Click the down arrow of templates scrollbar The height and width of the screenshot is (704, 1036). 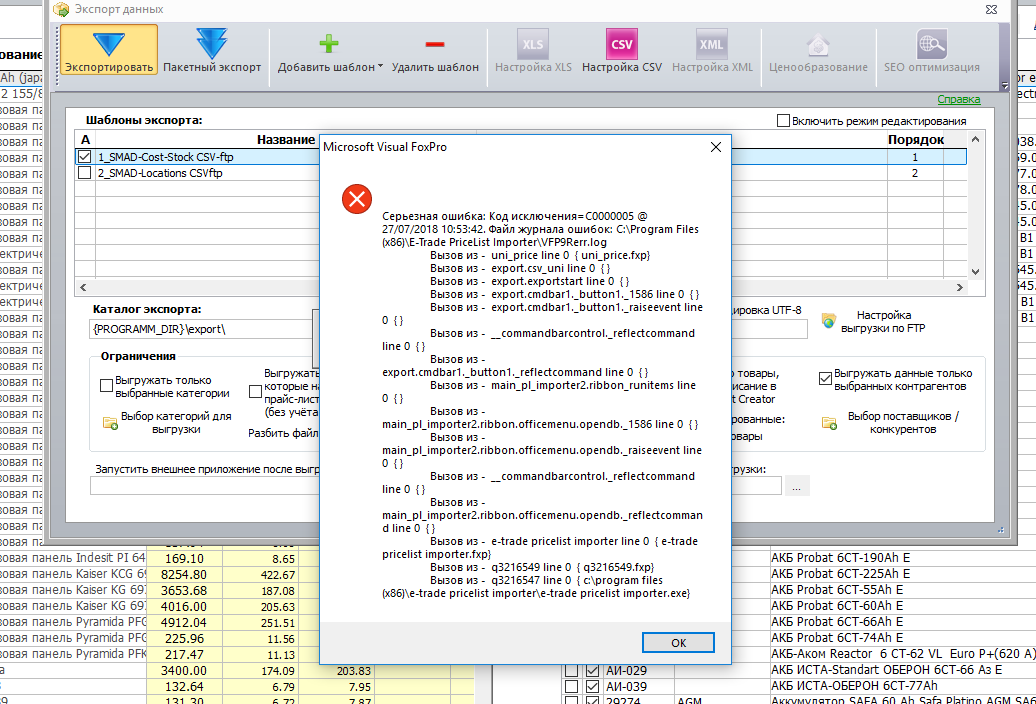tap(975, 271)
